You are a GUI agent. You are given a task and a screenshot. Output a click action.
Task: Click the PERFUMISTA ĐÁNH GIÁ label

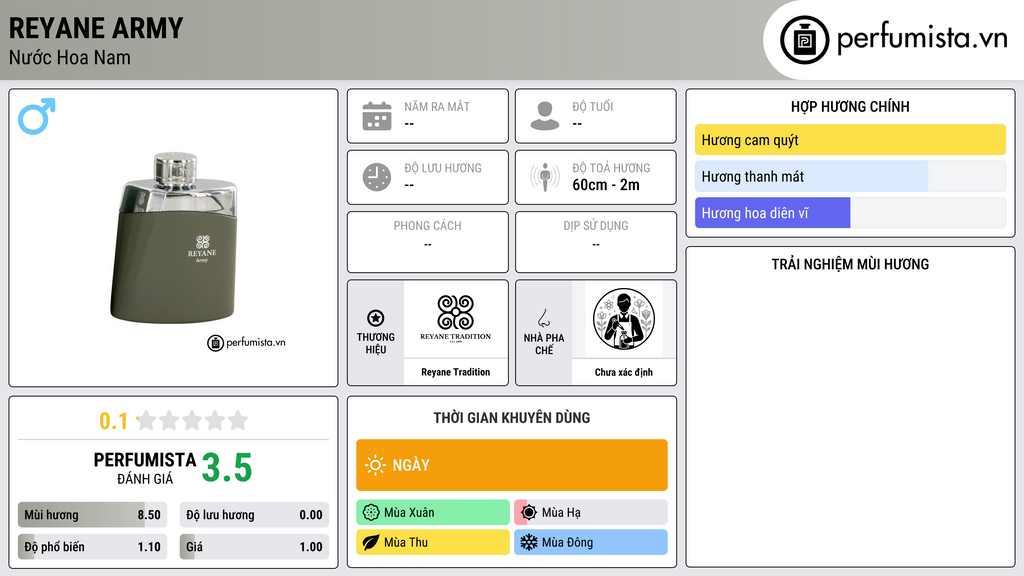[145, 468]
